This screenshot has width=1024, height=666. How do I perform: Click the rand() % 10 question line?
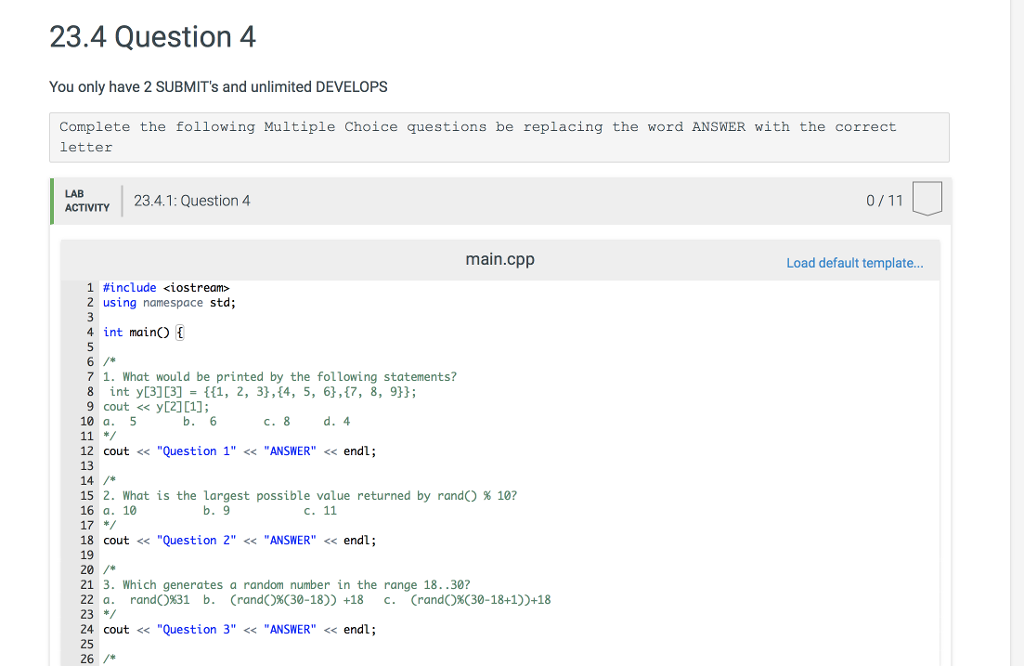click(310, 496)
